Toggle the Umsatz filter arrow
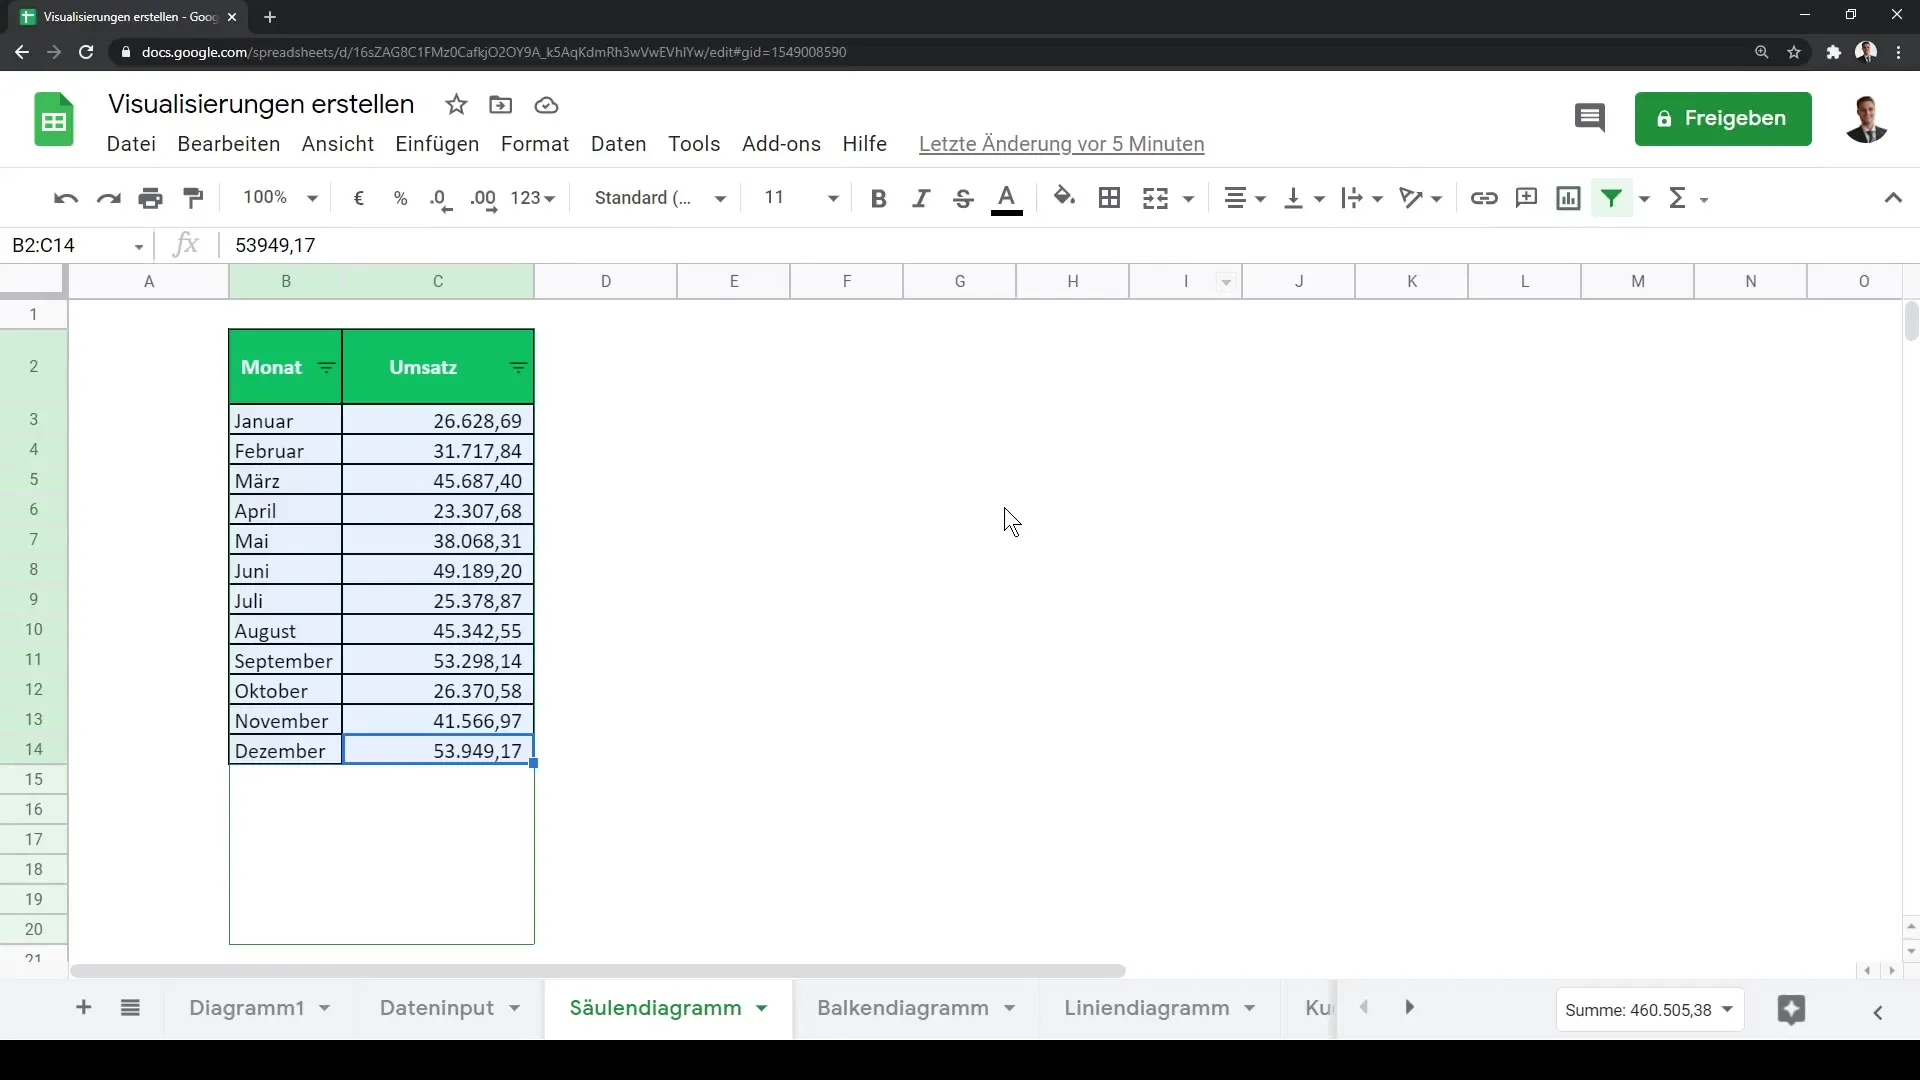This screenshot has width=1920, height=1080. [518, 368]
